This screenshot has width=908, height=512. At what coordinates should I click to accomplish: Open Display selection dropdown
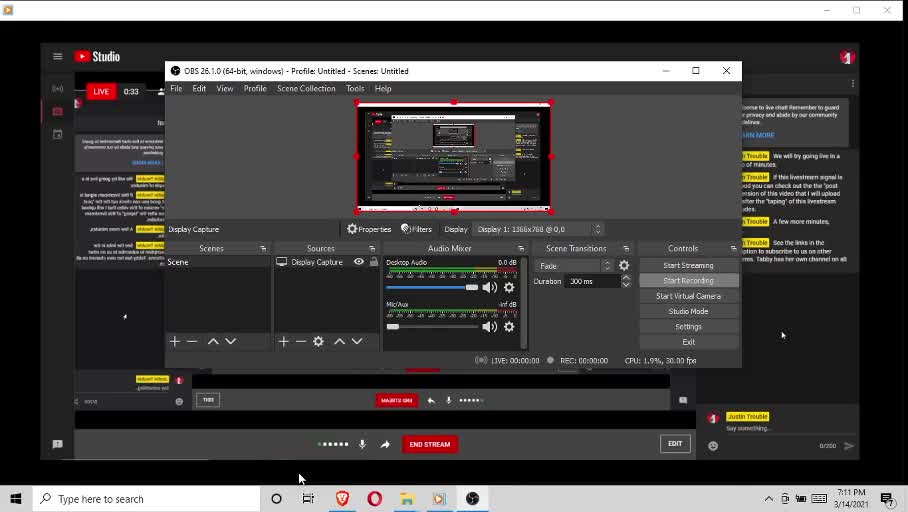539,229
